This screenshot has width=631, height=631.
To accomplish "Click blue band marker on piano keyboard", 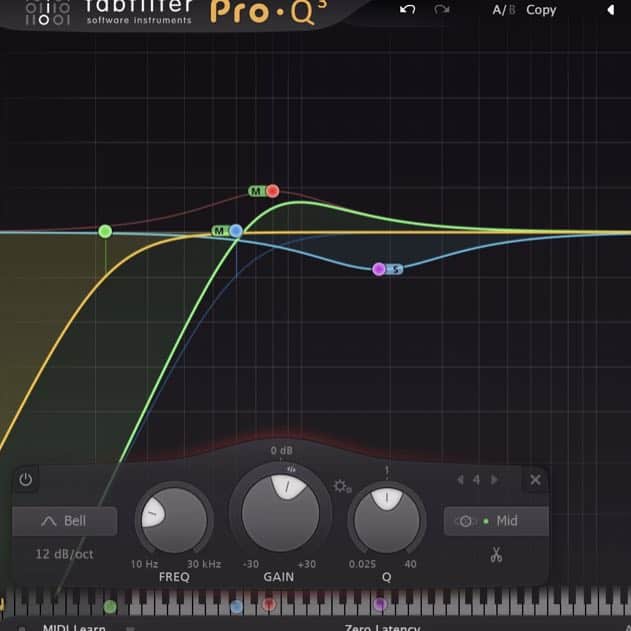I will (236, 606).
